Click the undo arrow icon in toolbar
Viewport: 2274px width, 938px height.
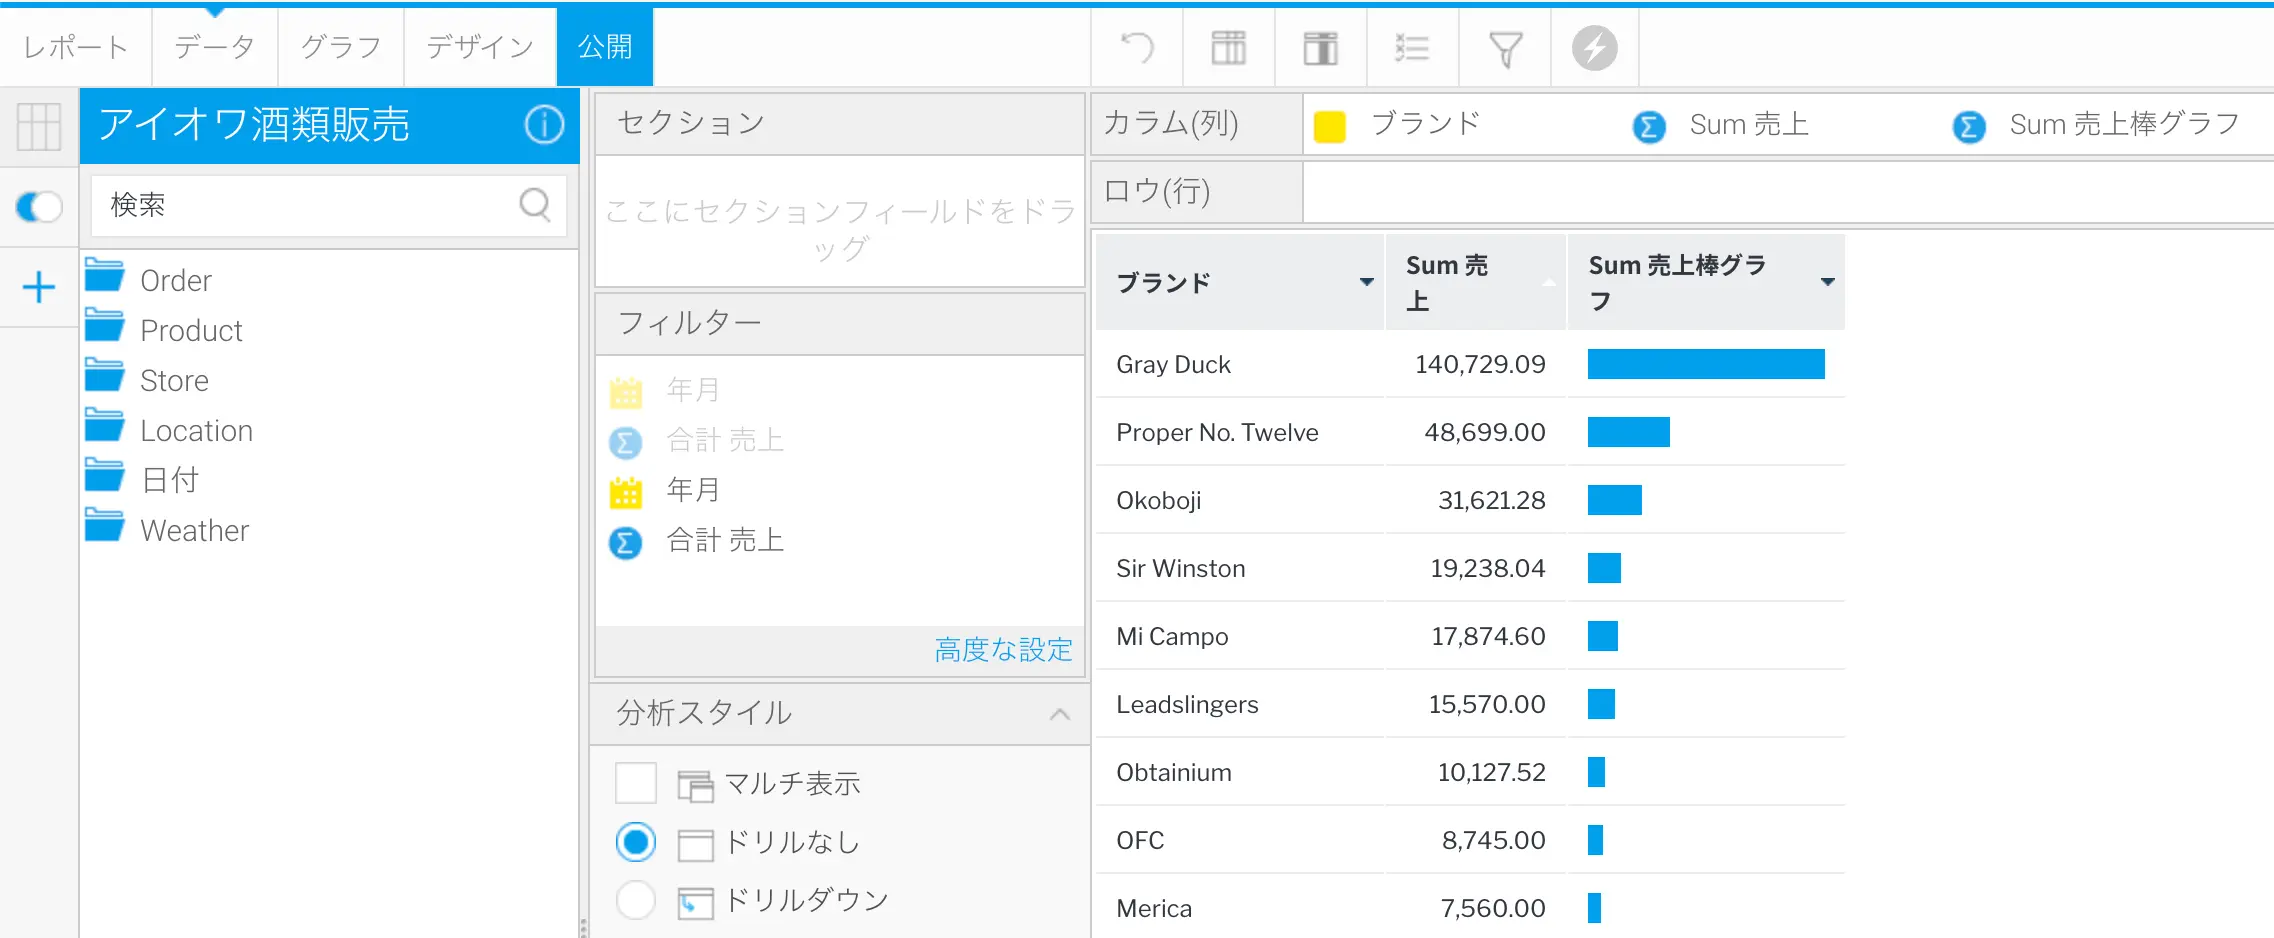pyautogui.click(x=1137, y=47)
